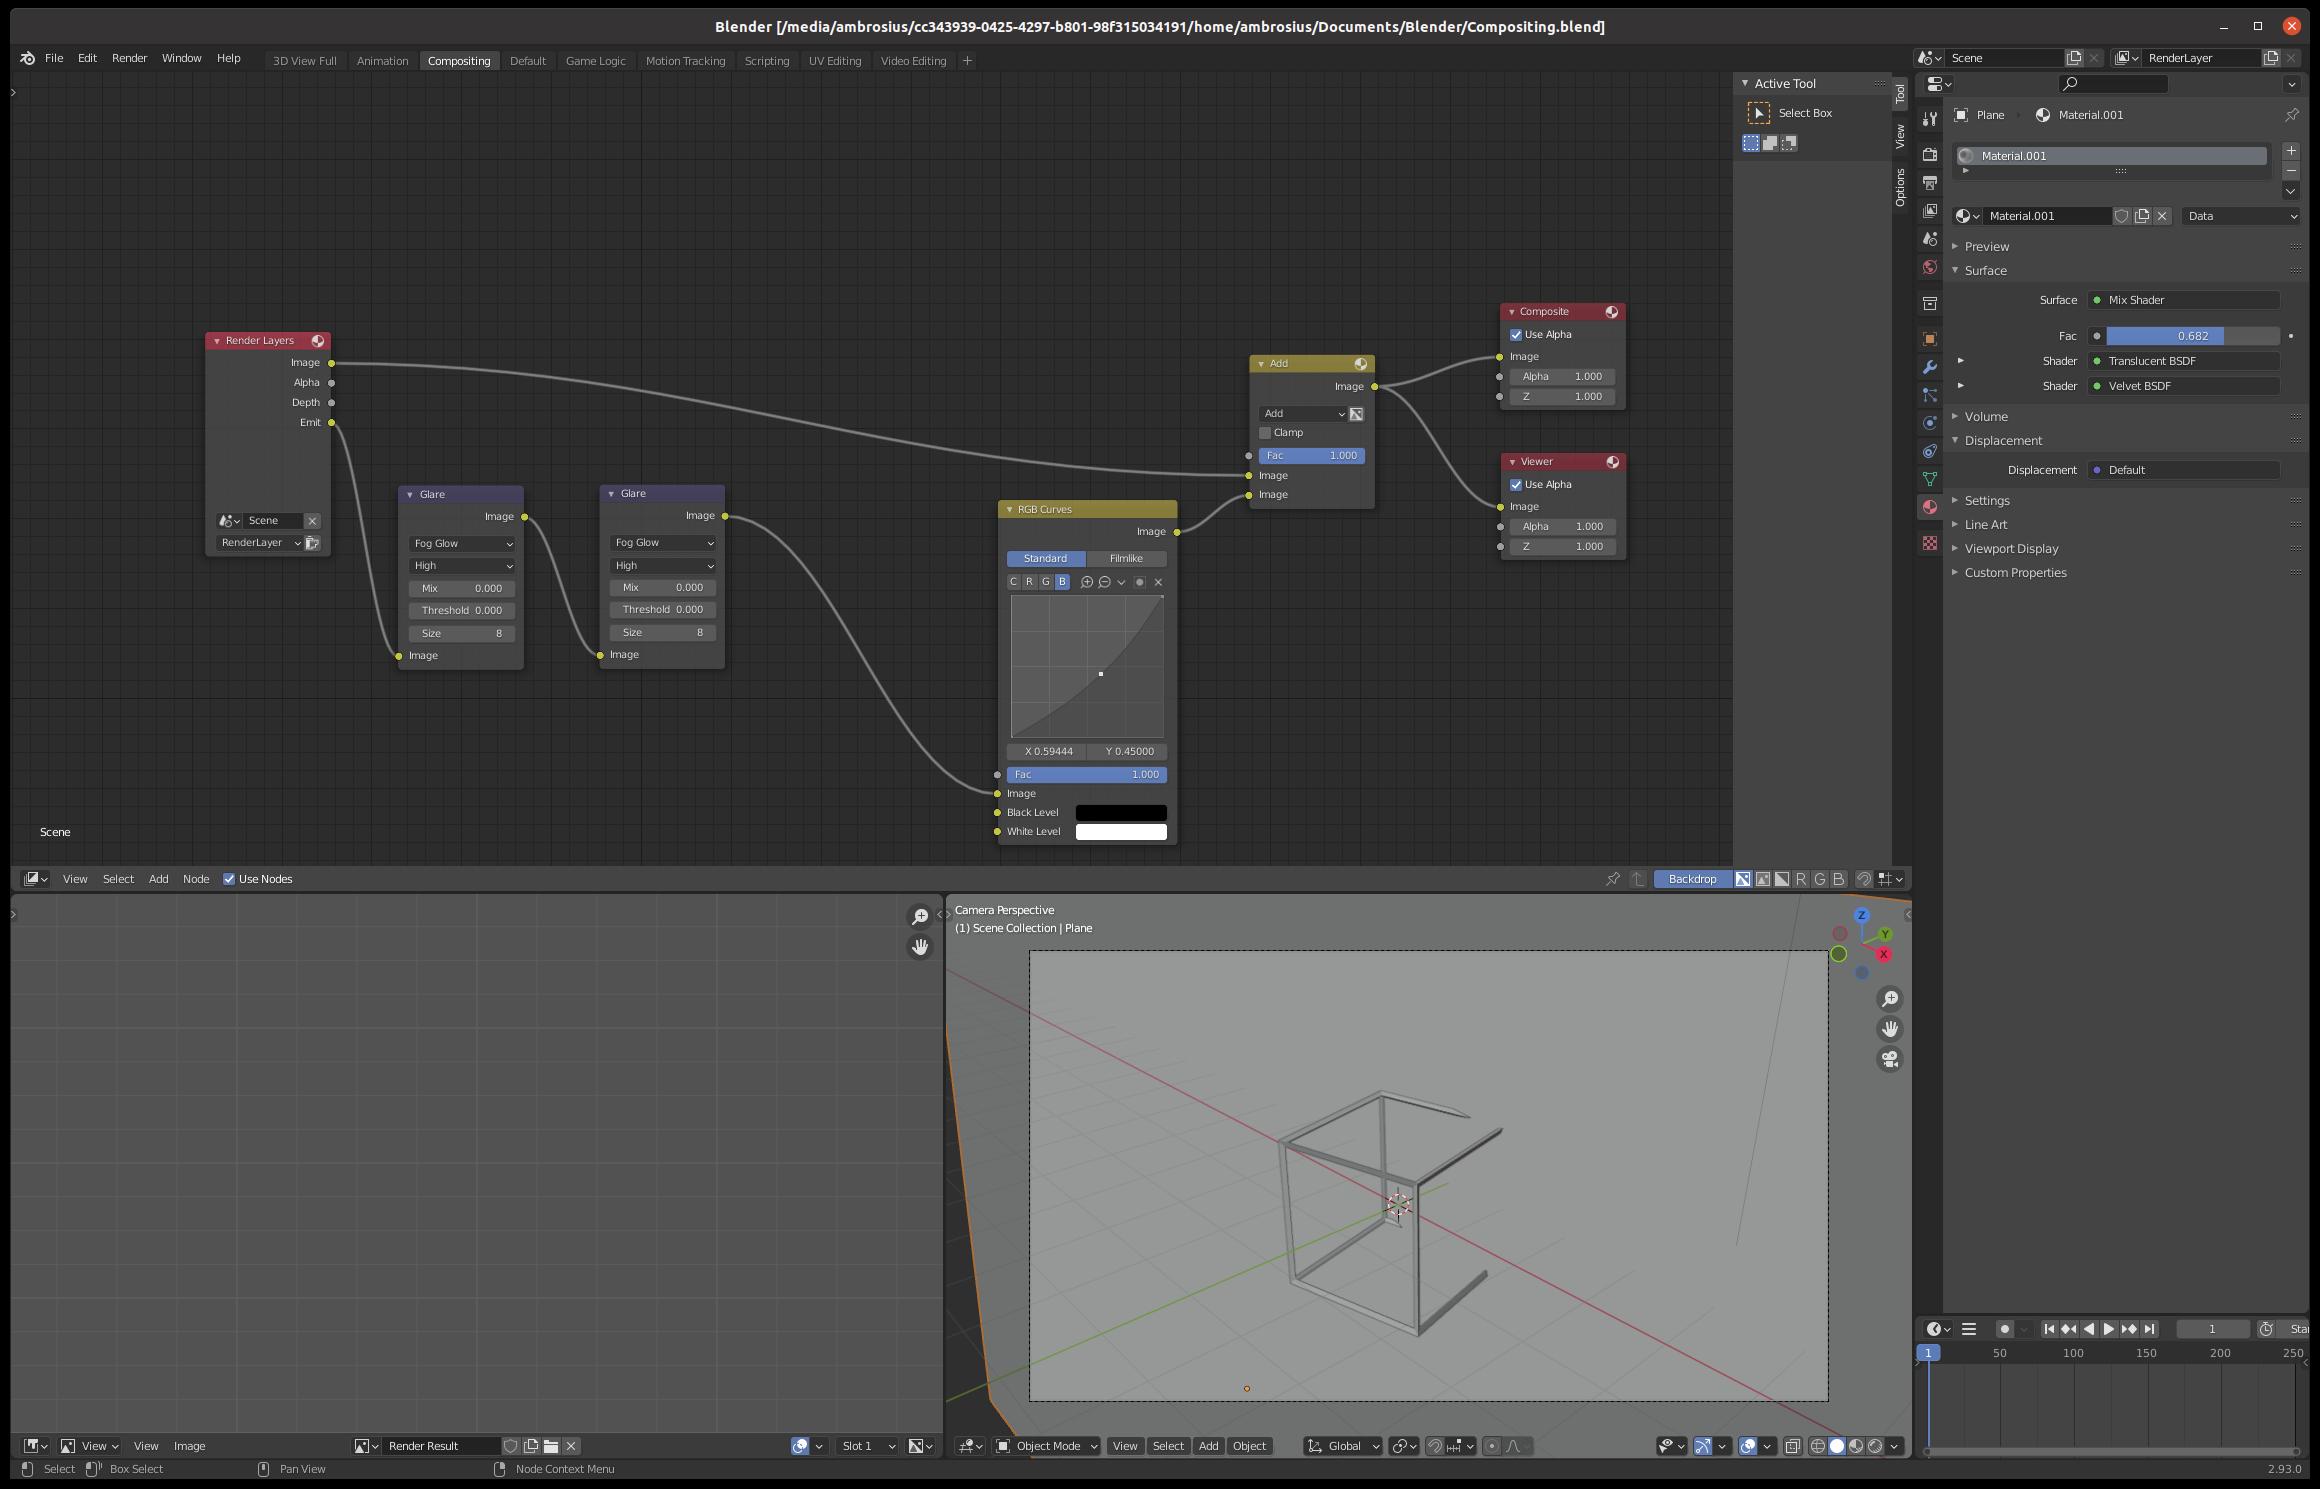Switch to the Animation workspace tab

tap(382, 61)
